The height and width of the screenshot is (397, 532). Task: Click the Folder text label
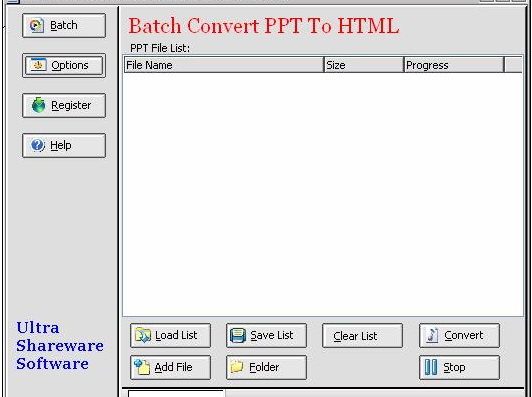pos(264,367)
